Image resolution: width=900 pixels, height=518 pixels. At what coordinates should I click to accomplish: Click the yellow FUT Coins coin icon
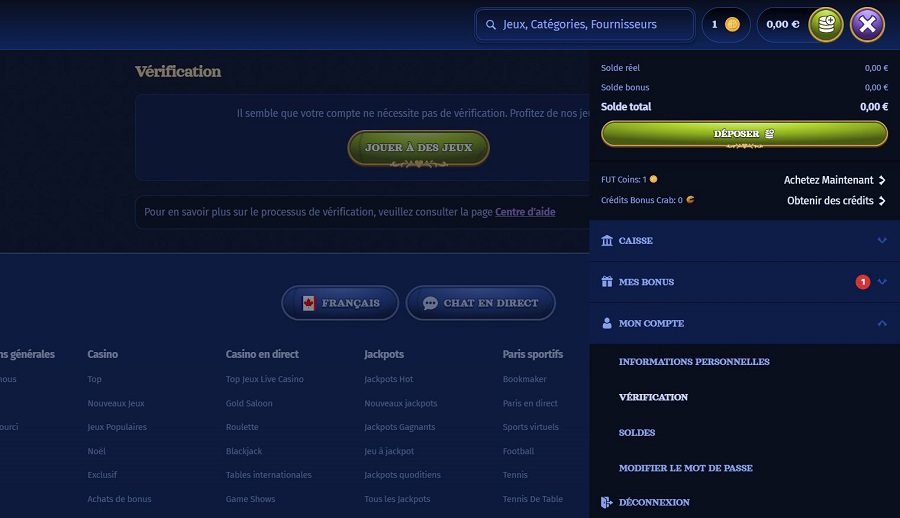[653, 179]
